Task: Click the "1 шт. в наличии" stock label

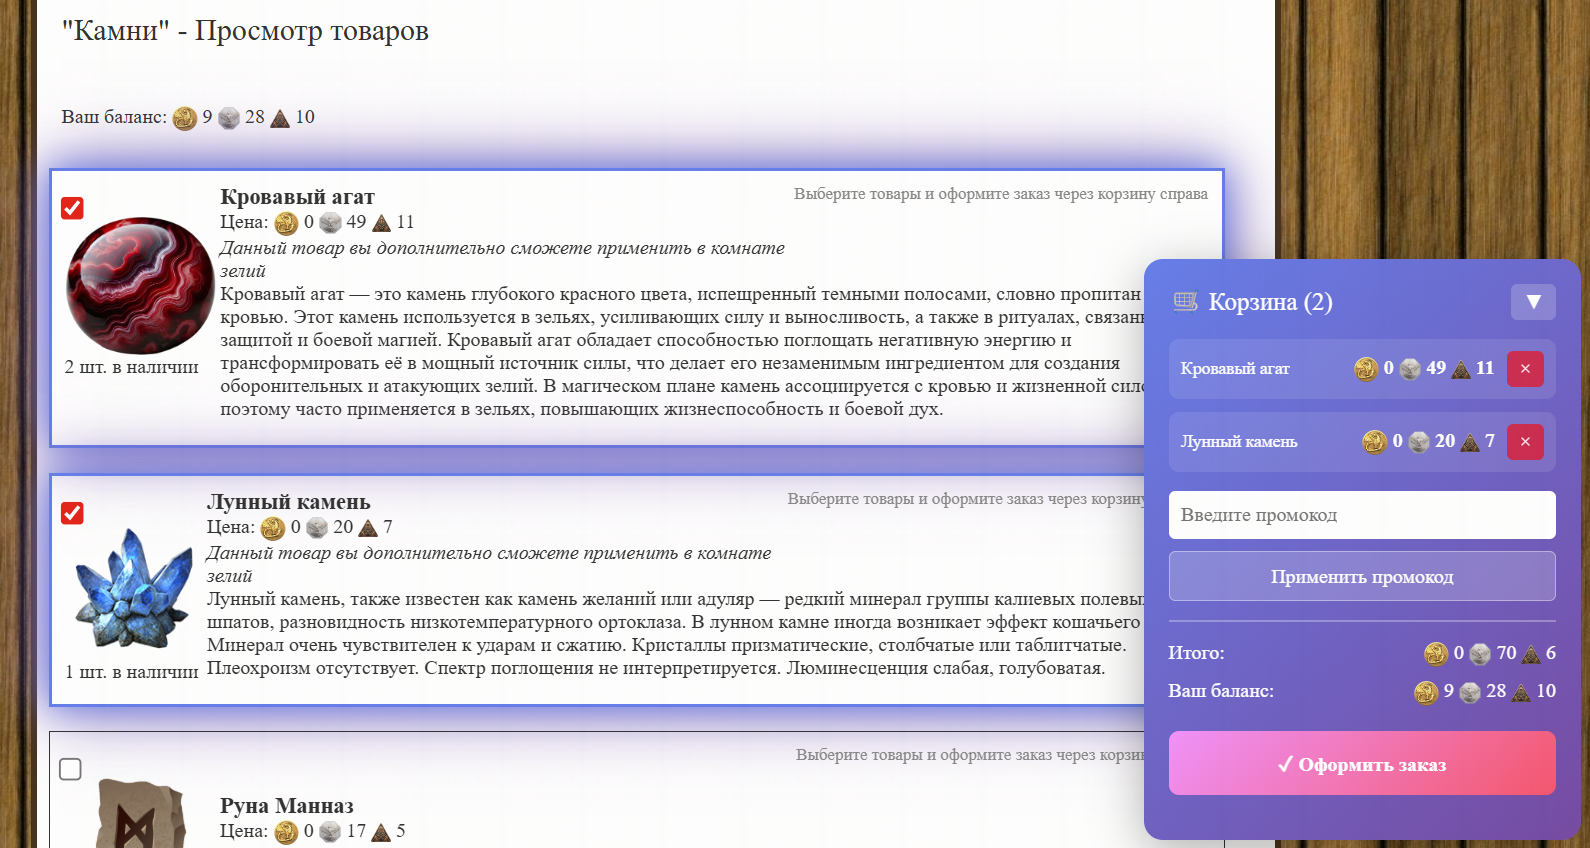Action: coord(132,672)
